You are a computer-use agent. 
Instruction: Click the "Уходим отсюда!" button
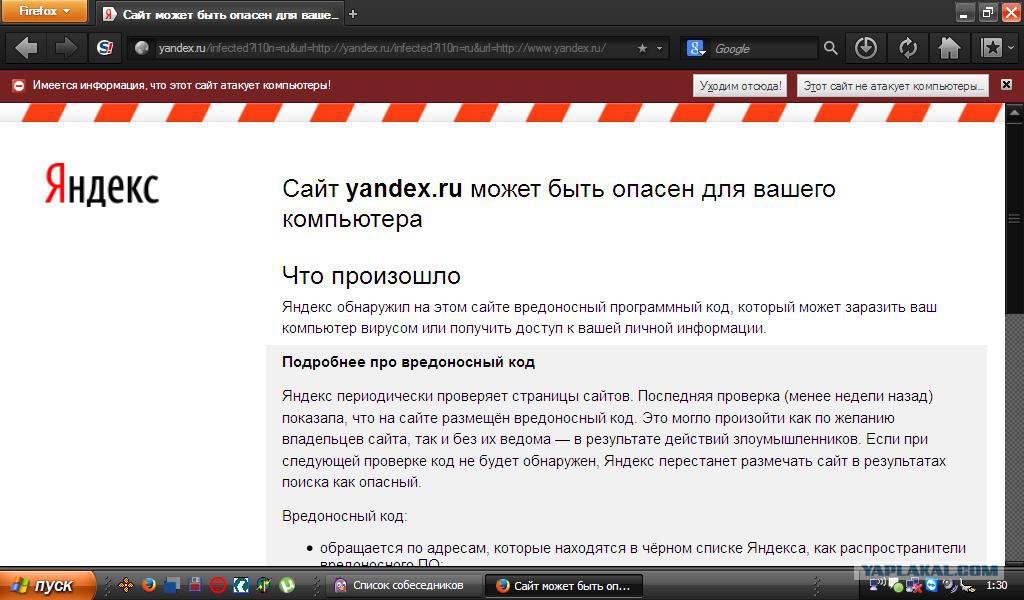pos(740,86)
